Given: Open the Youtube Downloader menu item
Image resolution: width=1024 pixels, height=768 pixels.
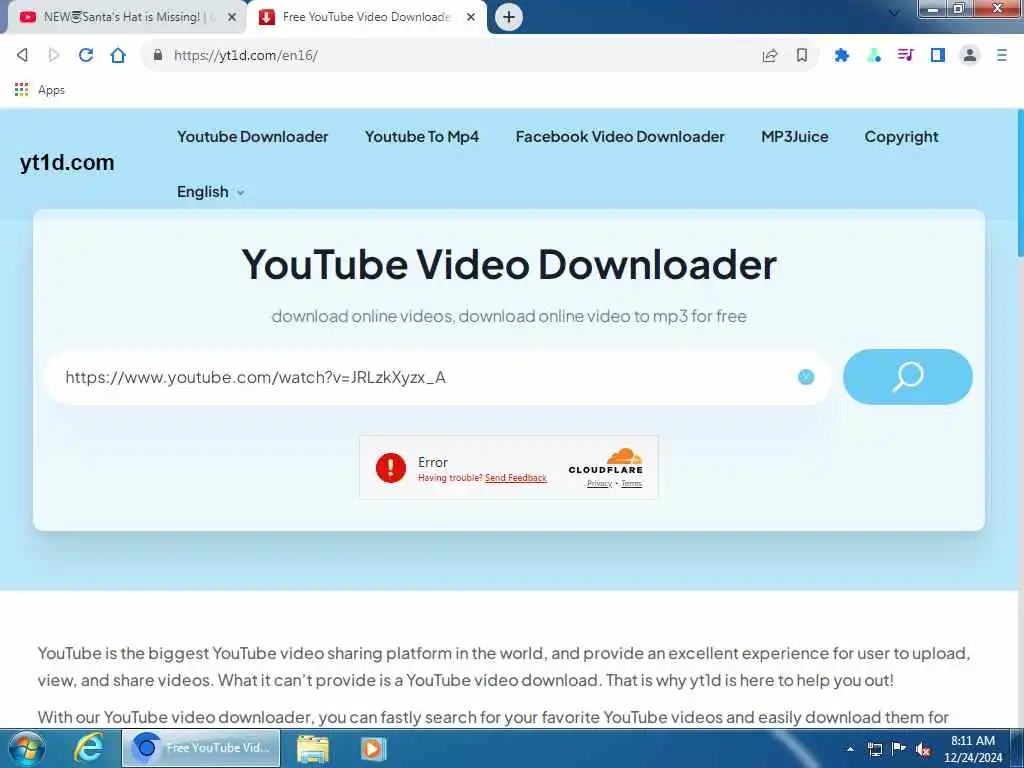Looking at the screenshot, I should pyautogui.click(x=253, y=136).
